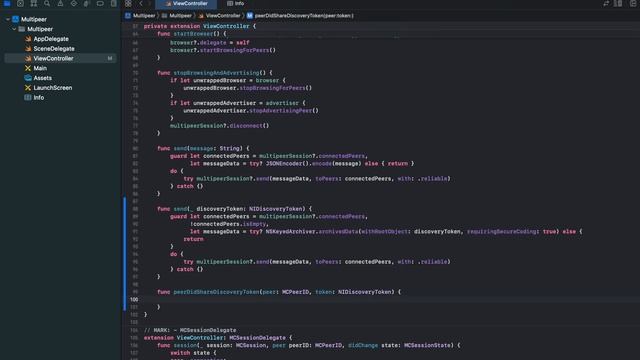
Task: Click 'startBrowsingForPeers' method call
Action: (x=234, y=50)
